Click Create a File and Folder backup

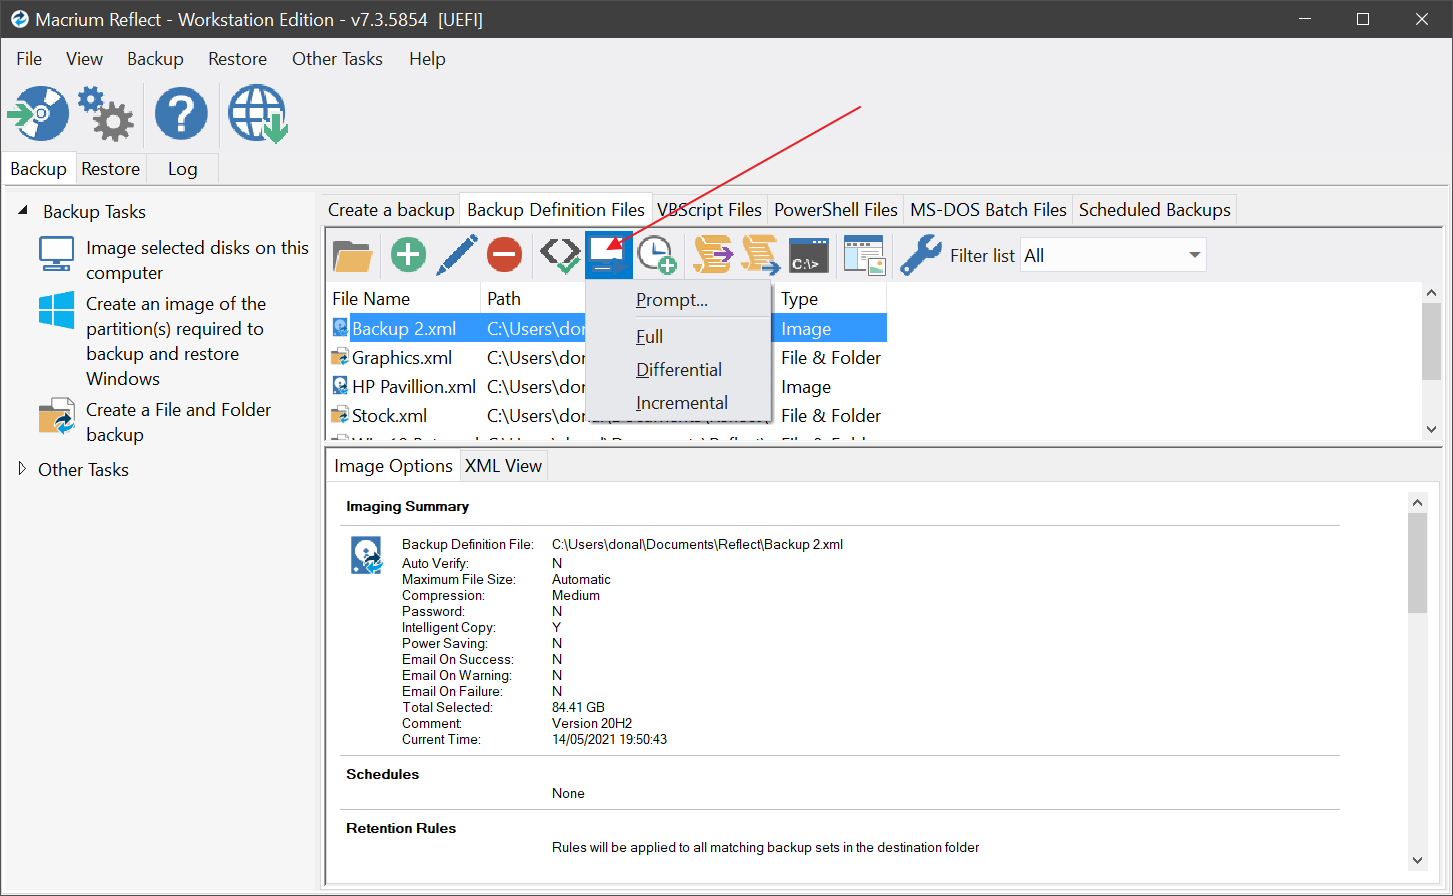click(x=178, y=422)
